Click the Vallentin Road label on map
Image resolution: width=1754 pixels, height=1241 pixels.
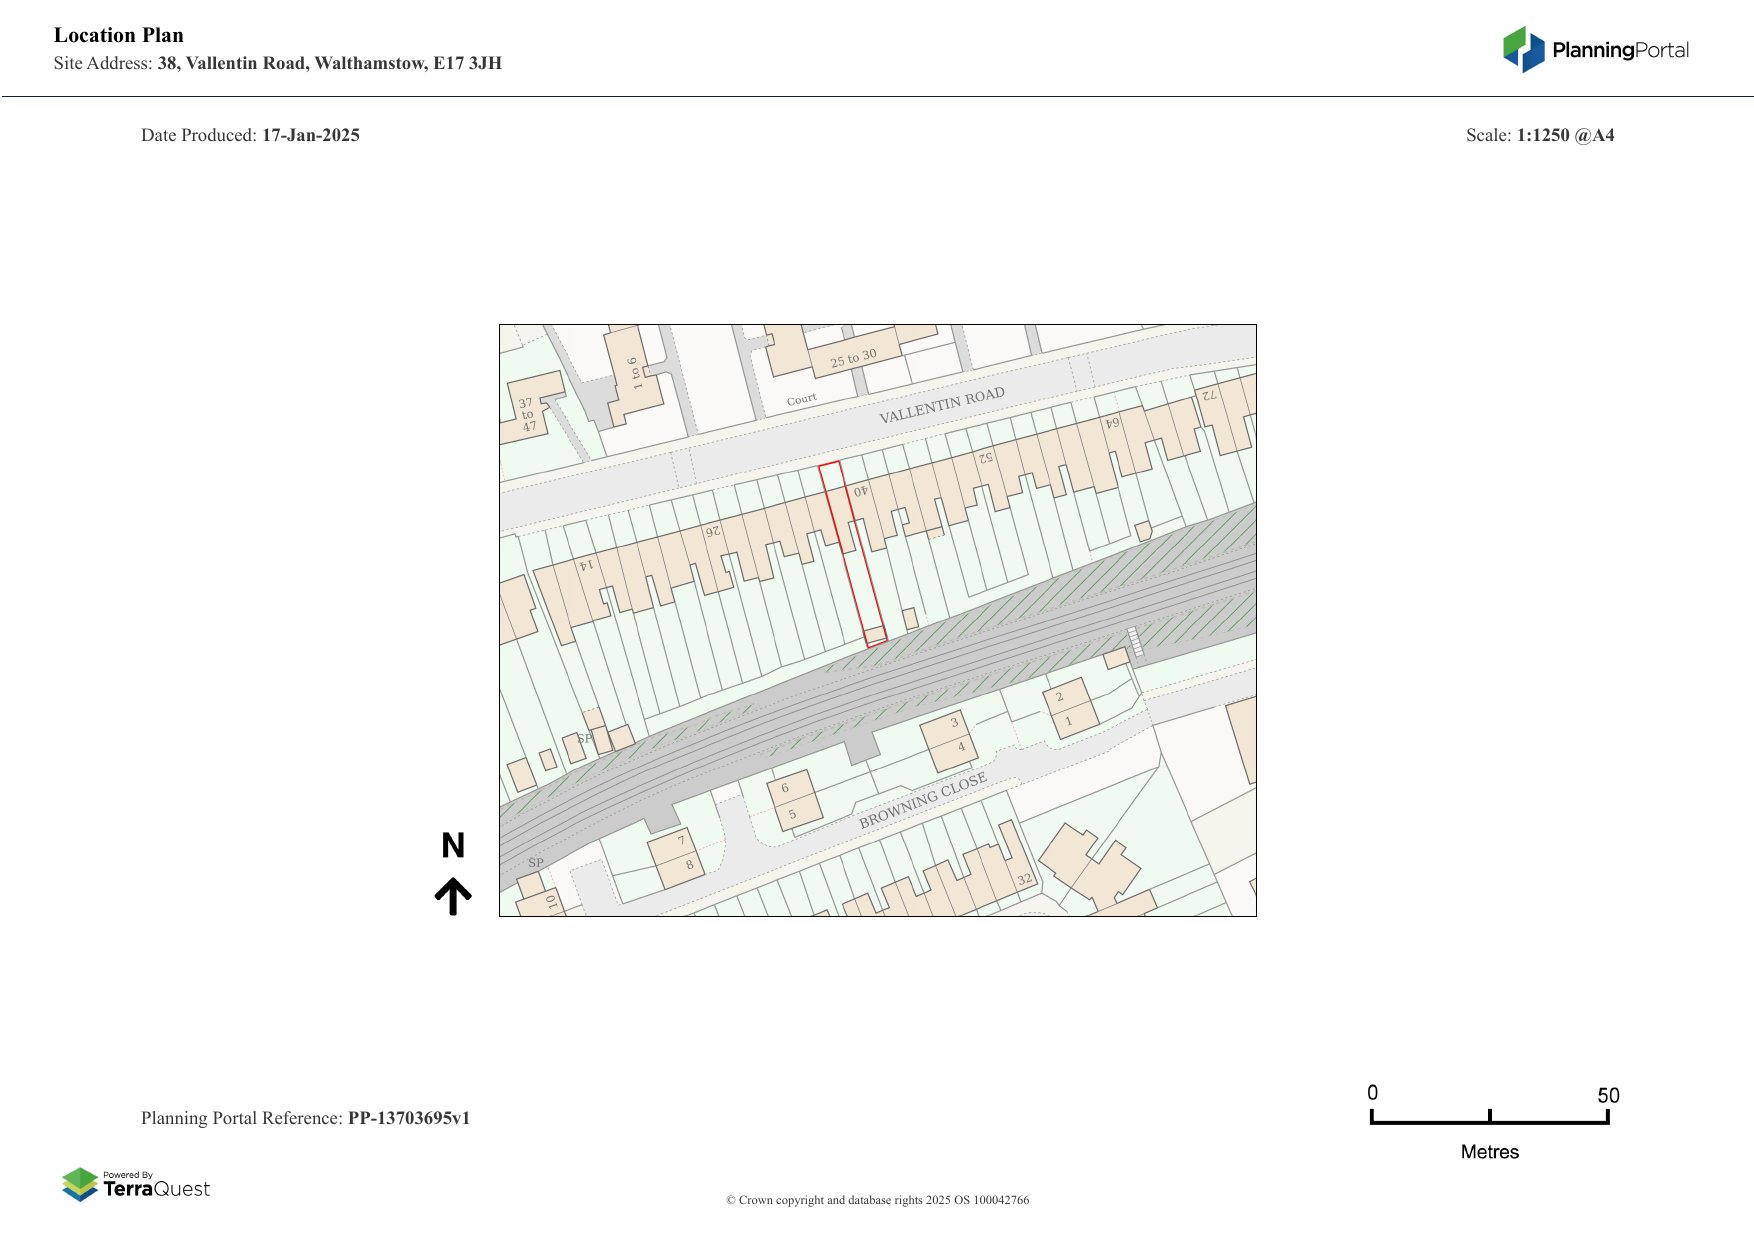pyautogui.click(x=941, y=405)
